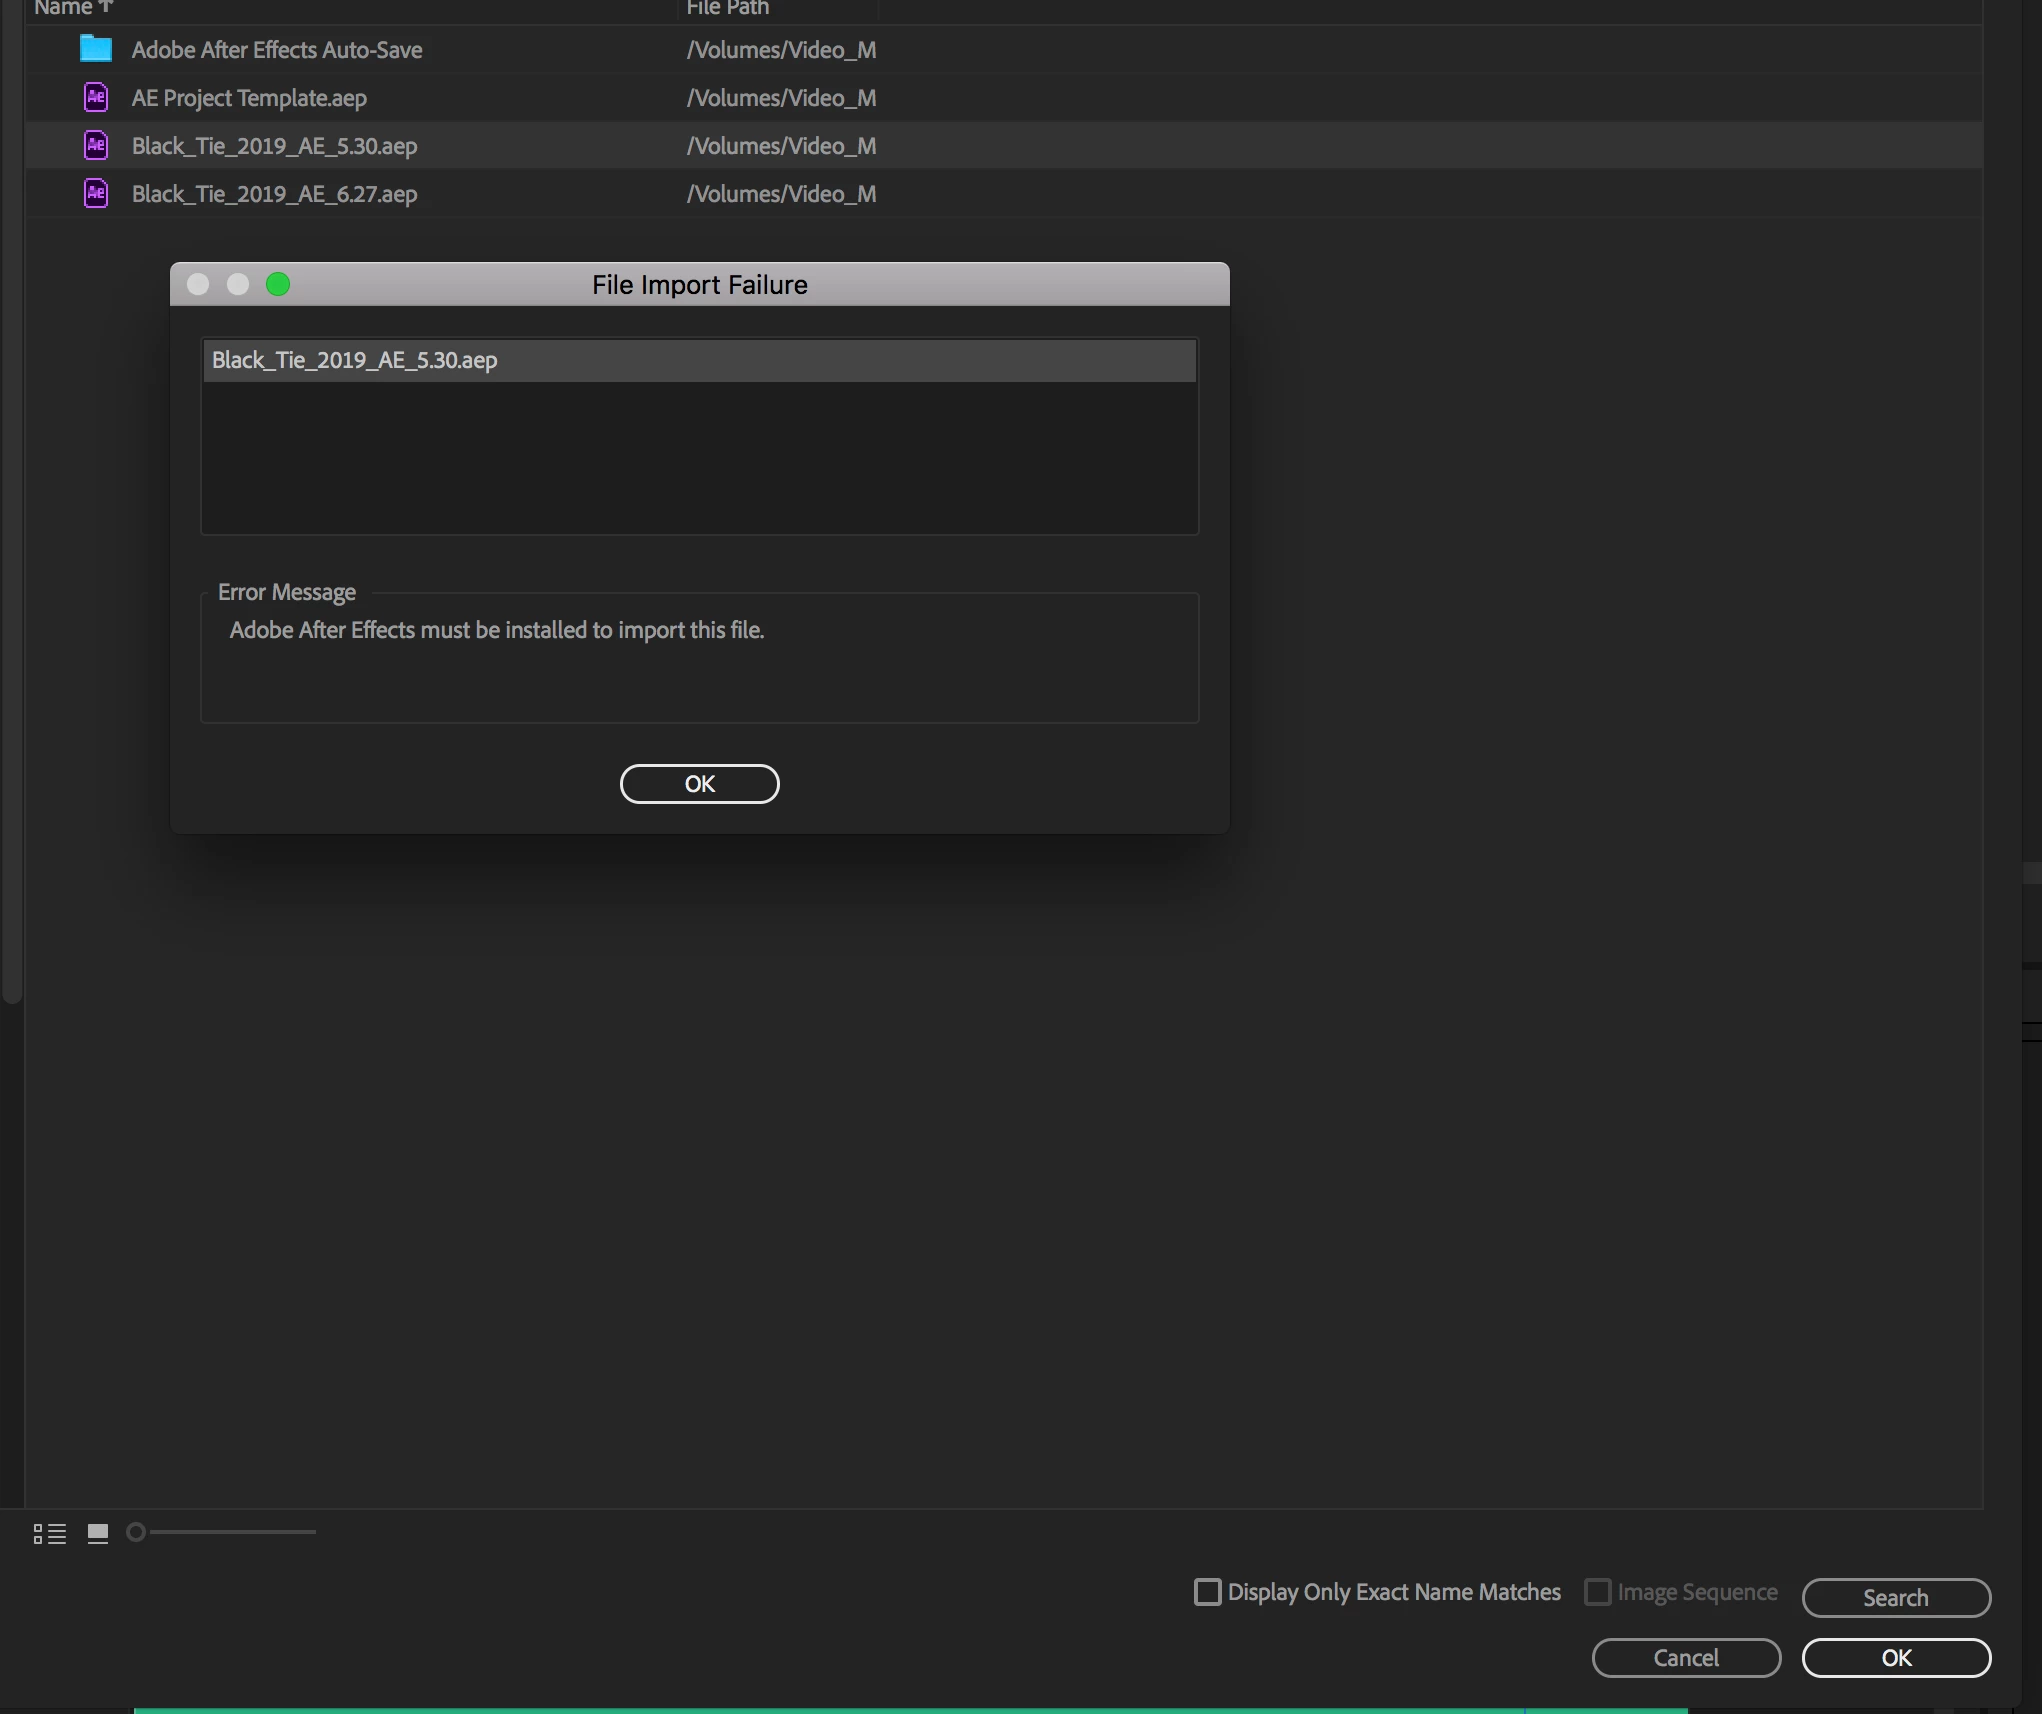The image size is (2042, 1714).
Task: Click the green zoom button on dialog
Action: (x=278, y=285)
